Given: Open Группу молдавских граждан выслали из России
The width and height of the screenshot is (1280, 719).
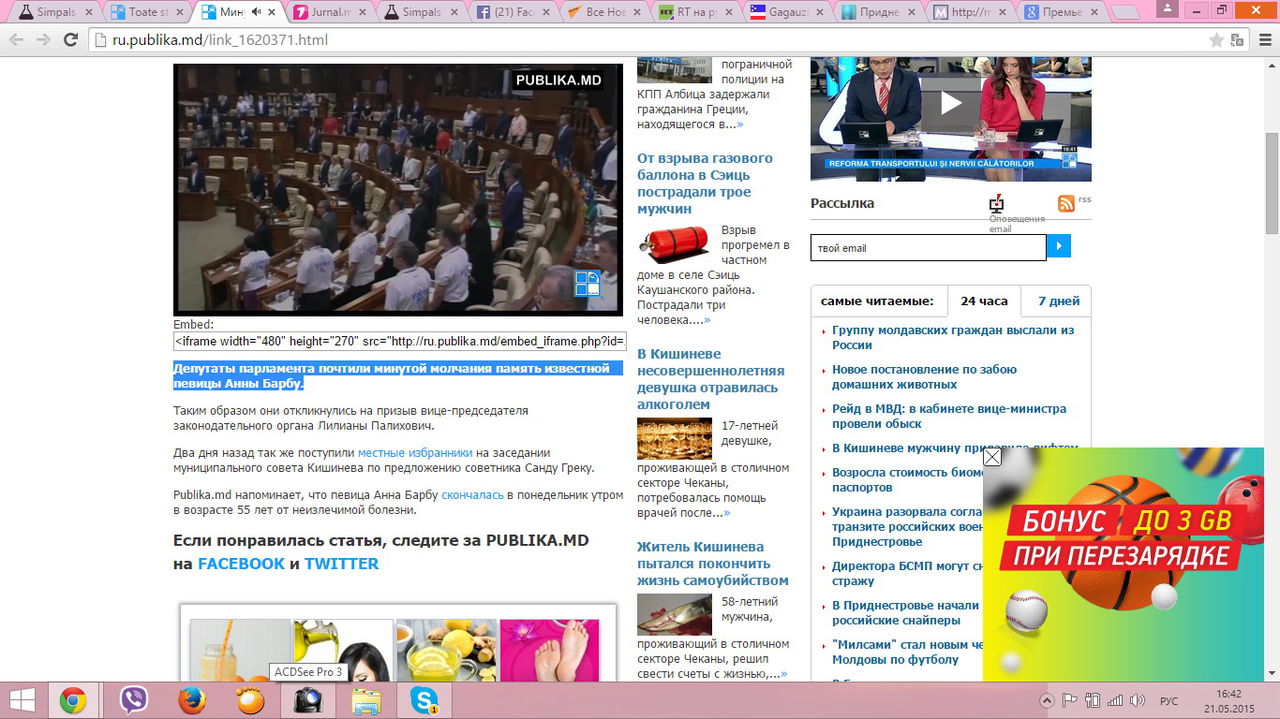Looking at the screenshot, I should [x=952, y=337].
